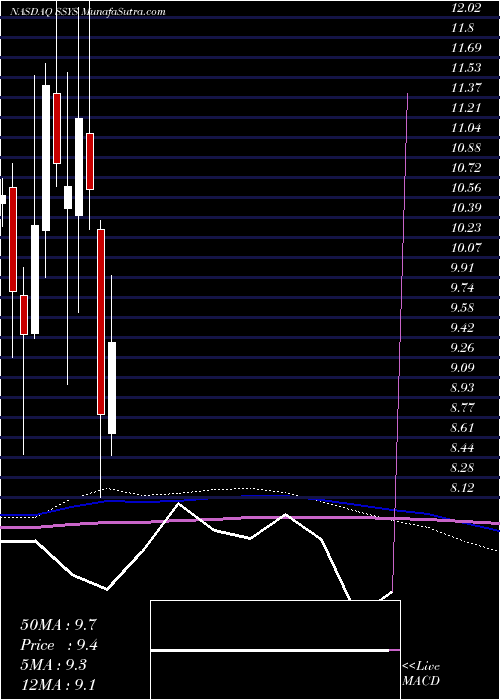Click the 11.21 price axis label
This screenshot has width=500, height=700.
point(466,108)
